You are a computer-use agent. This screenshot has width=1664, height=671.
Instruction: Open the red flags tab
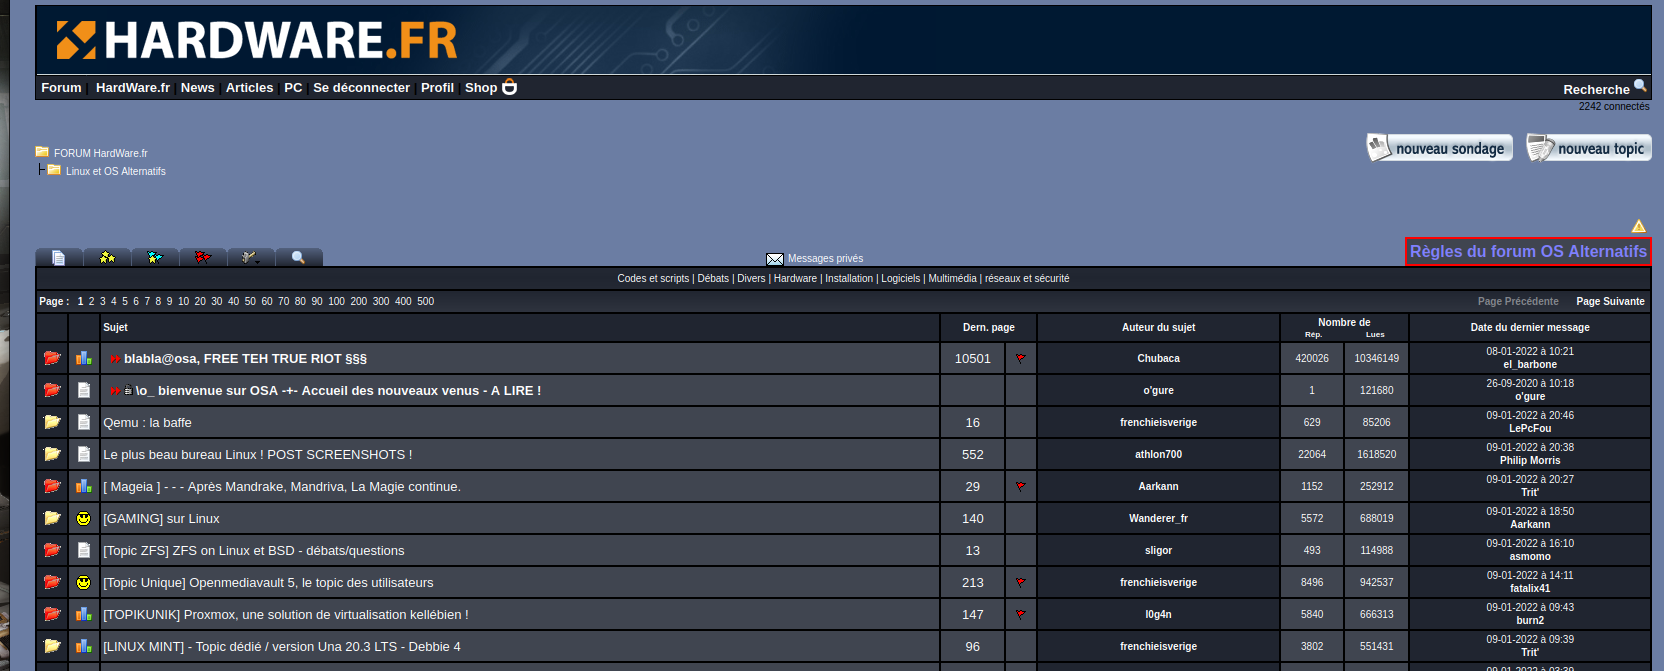point(203,257)
